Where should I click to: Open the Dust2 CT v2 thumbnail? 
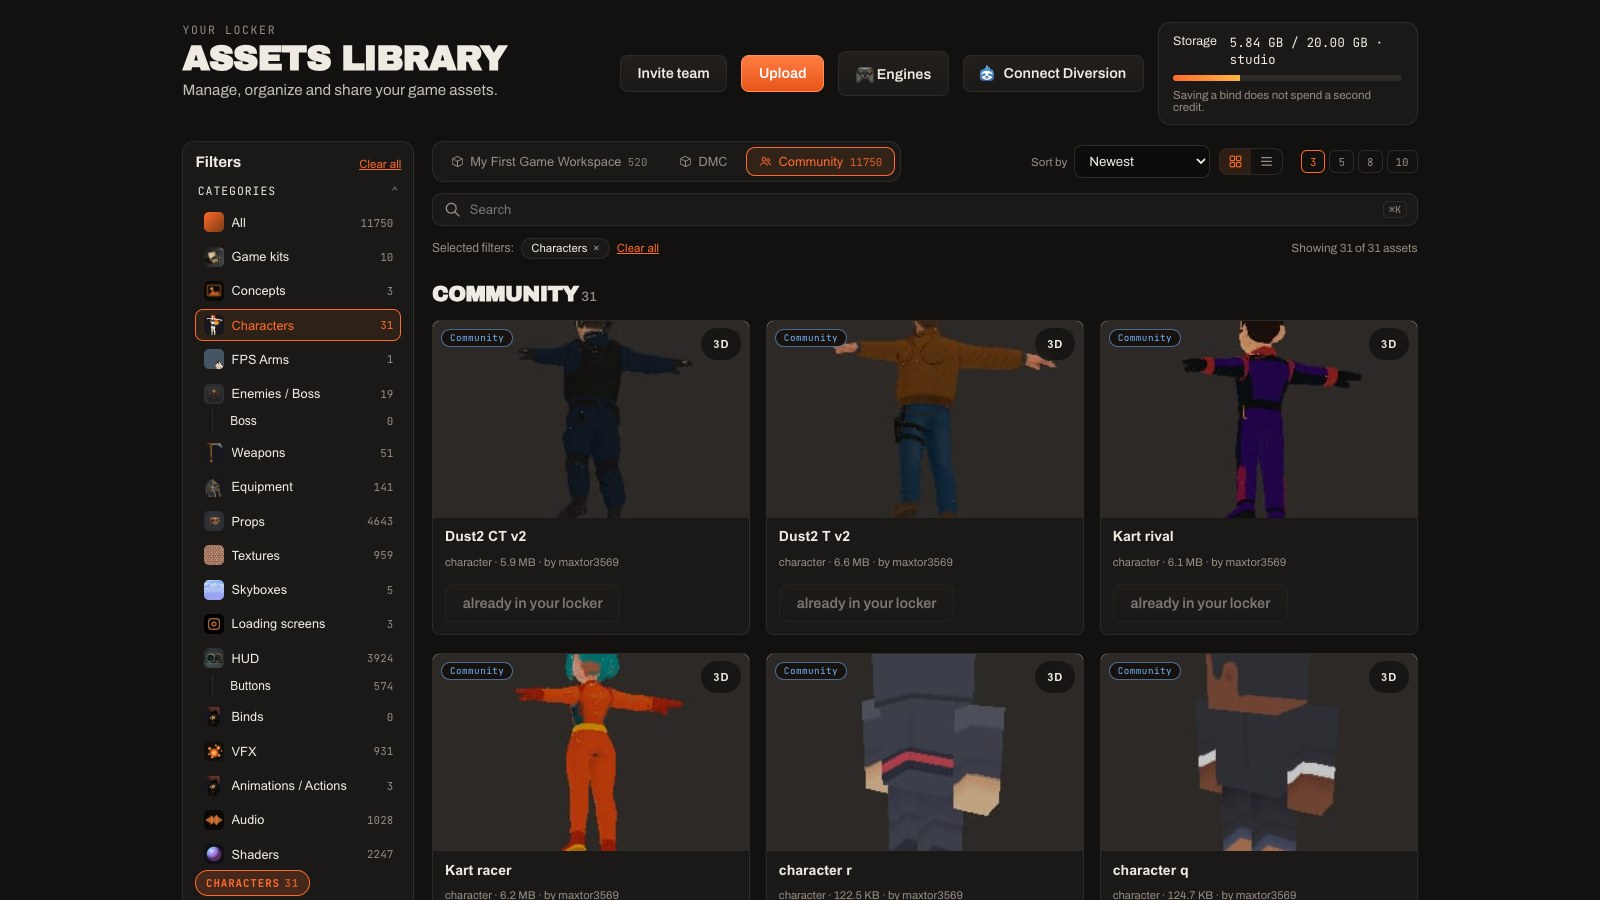[x=591, y=419]
